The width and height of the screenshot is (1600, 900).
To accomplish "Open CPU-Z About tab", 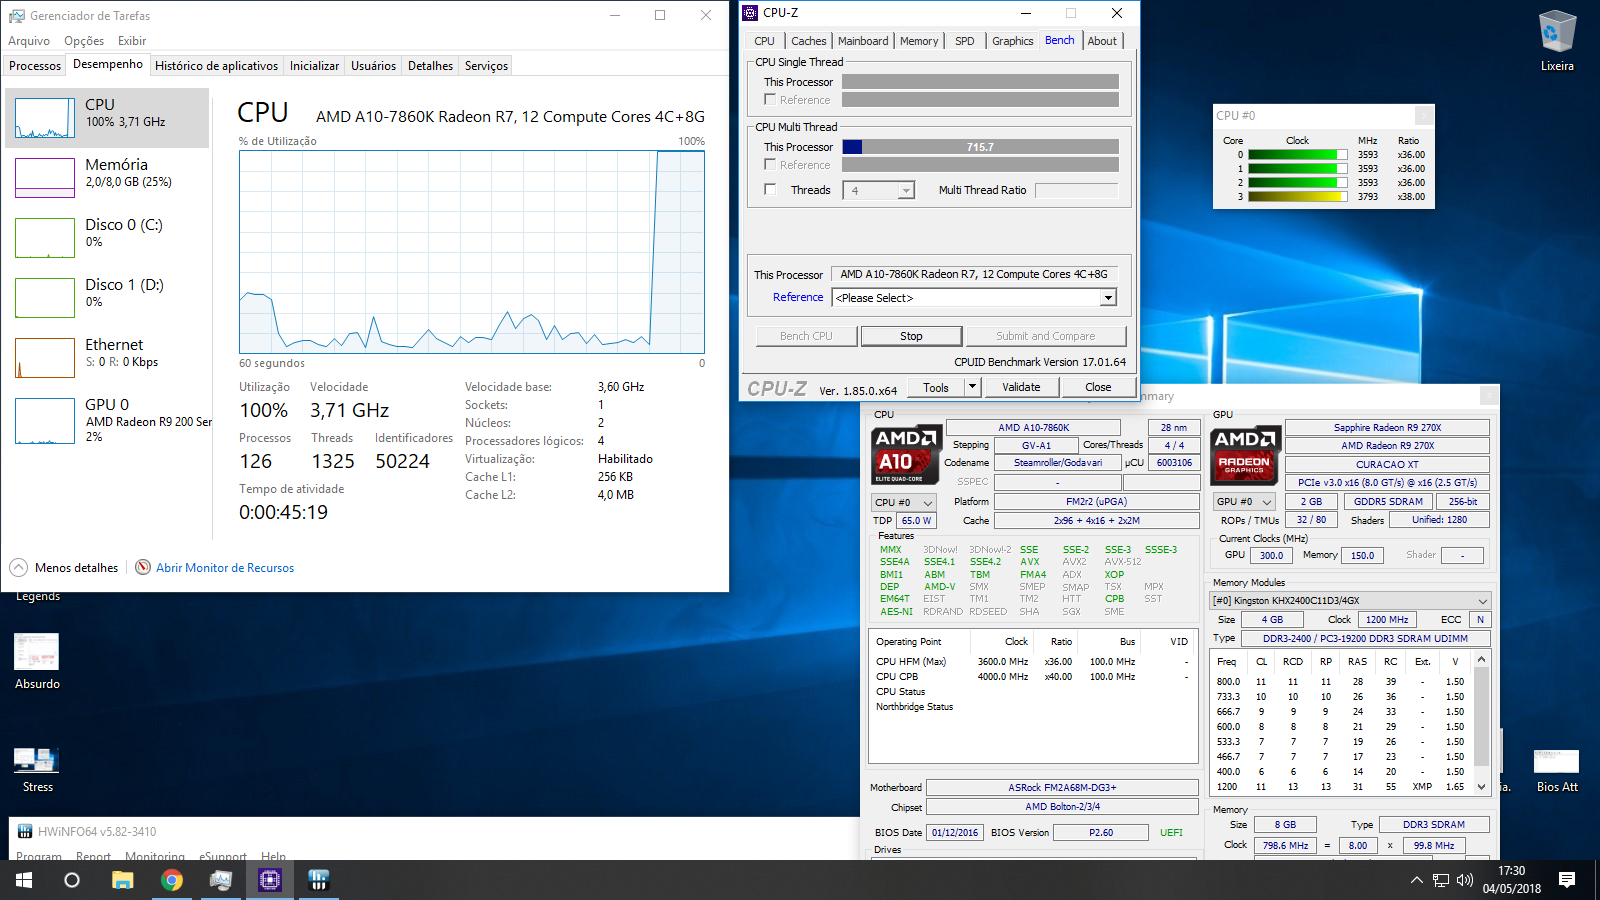I will [1102, 41].
